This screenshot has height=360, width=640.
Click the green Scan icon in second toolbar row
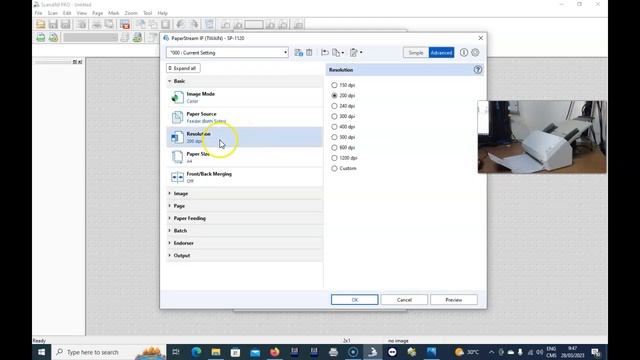click(x=41, y=38)
